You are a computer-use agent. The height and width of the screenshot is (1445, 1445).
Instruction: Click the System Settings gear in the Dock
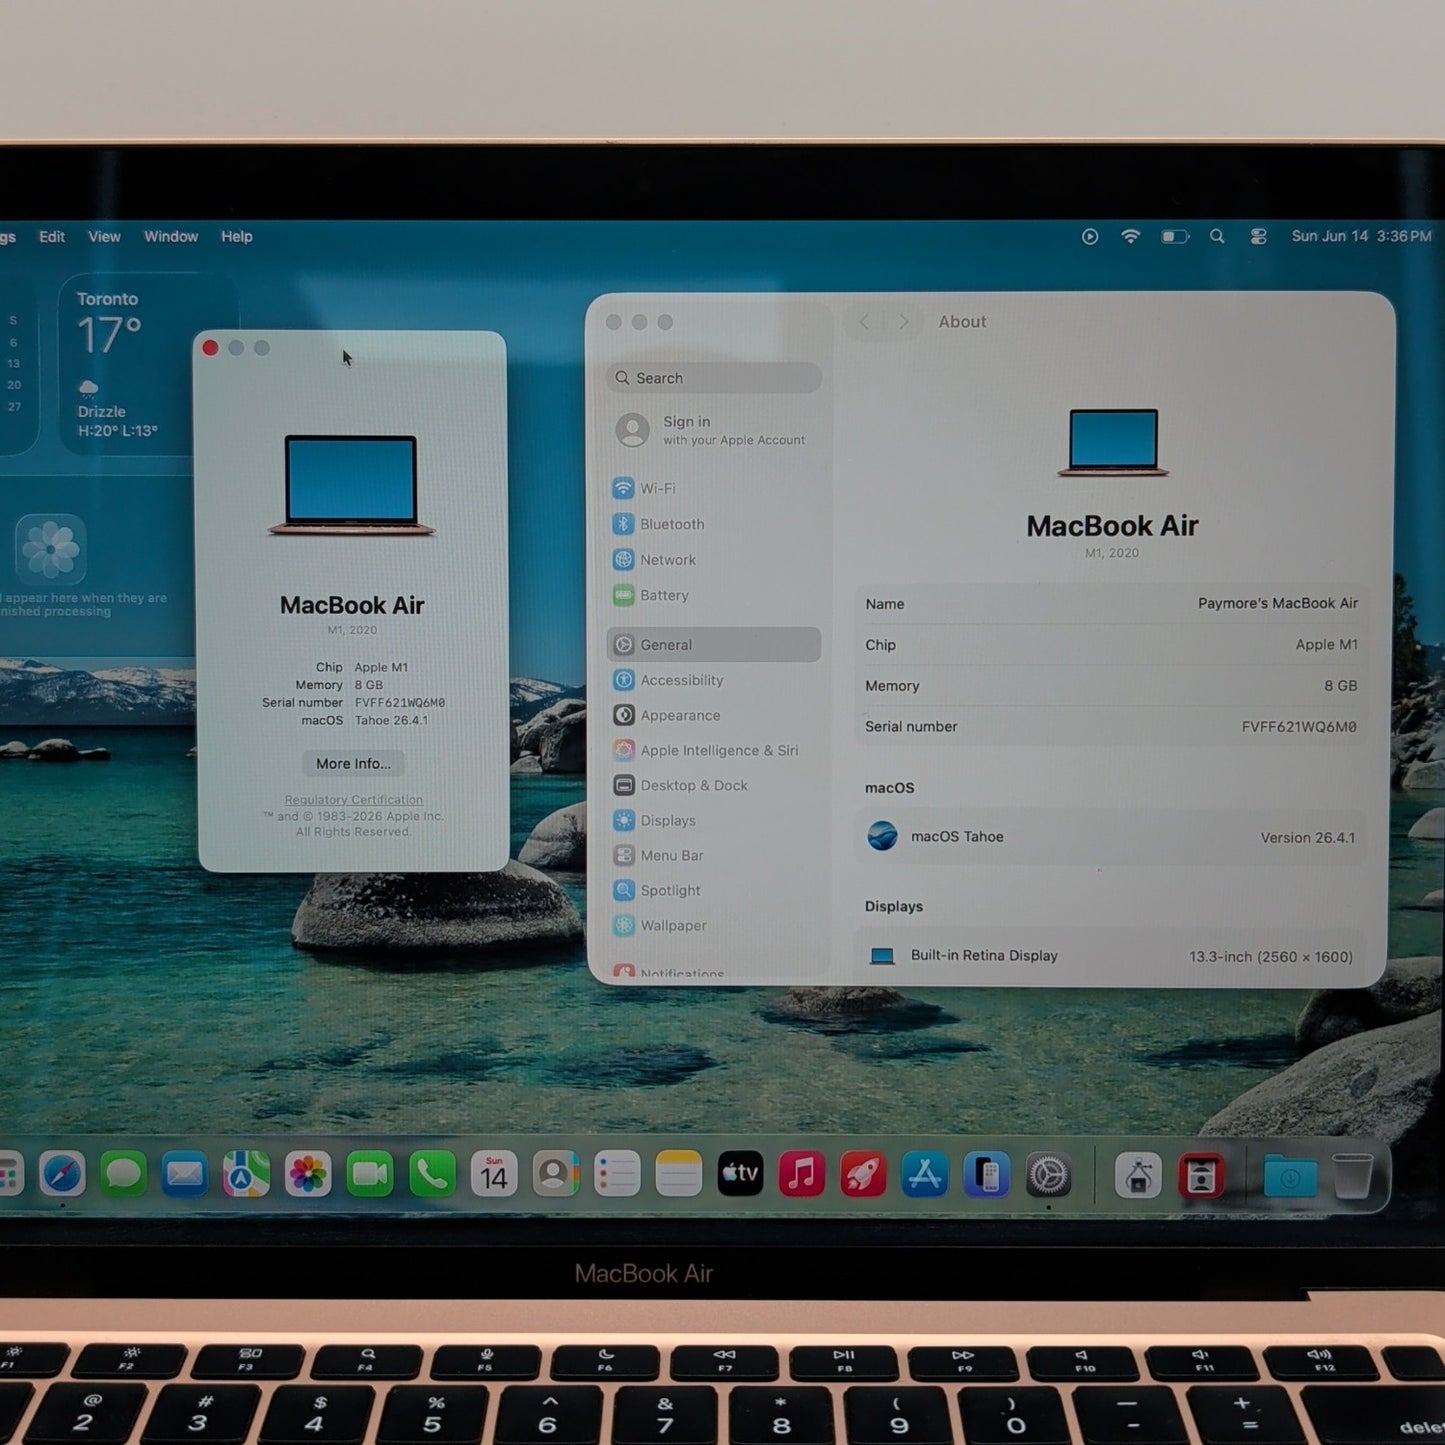(1048, 1175)
